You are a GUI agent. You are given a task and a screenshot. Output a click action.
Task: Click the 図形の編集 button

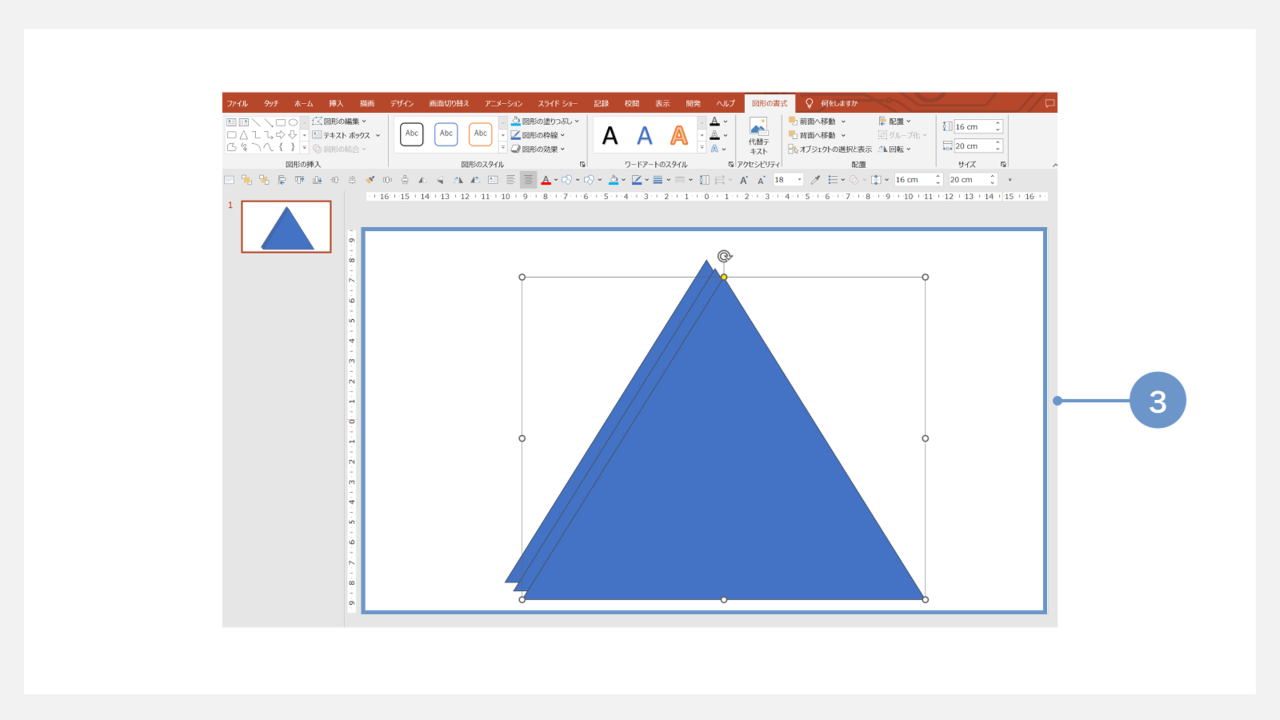pos(340,121)
